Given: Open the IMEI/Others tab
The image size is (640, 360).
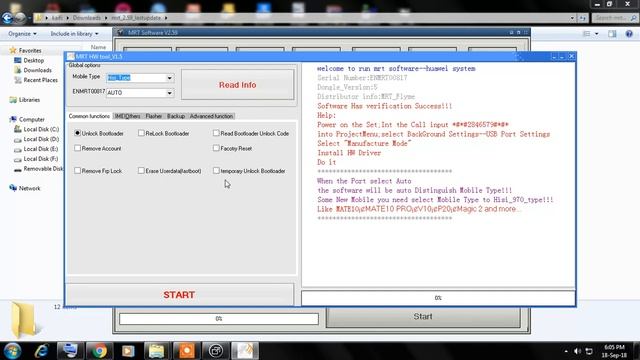Looking at the screenshot, I should pyautogui.click(x=128, y=116).
